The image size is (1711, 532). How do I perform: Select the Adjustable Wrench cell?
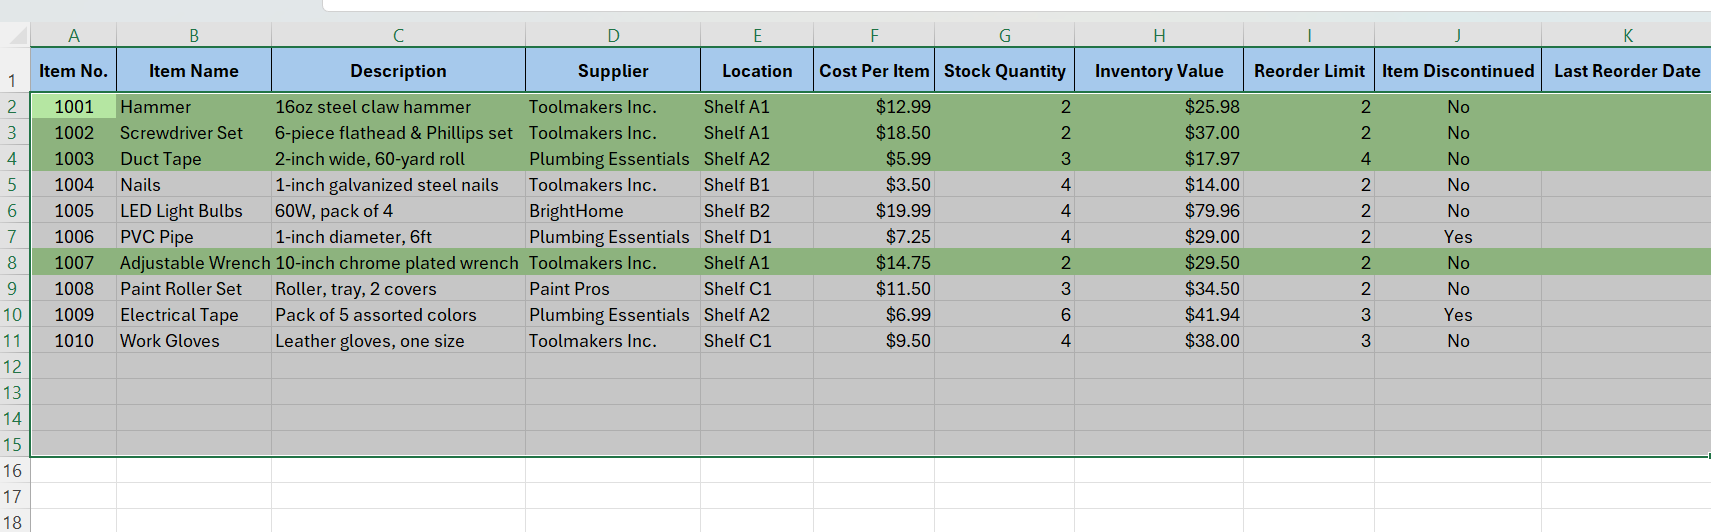(x=194, y=263)
